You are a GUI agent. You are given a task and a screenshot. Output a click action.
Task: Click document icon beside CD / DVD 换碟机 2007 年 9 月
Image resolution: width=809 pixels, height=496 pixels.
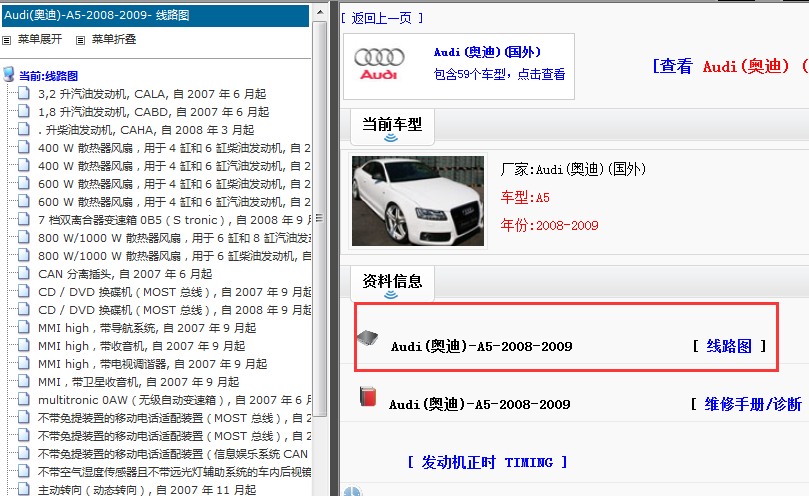24,291
